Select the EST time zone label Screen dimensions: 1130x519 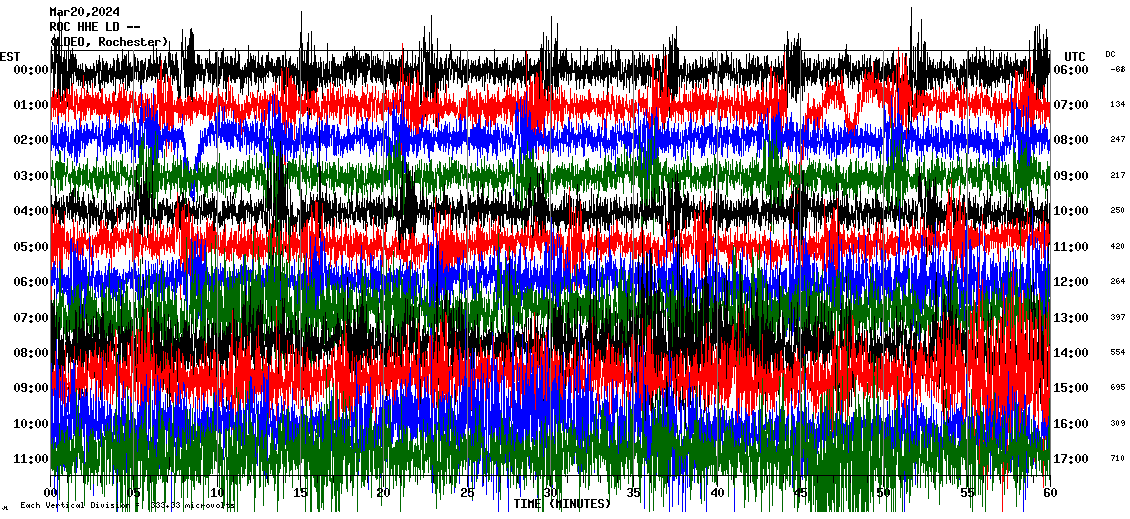tap(10, 56)
